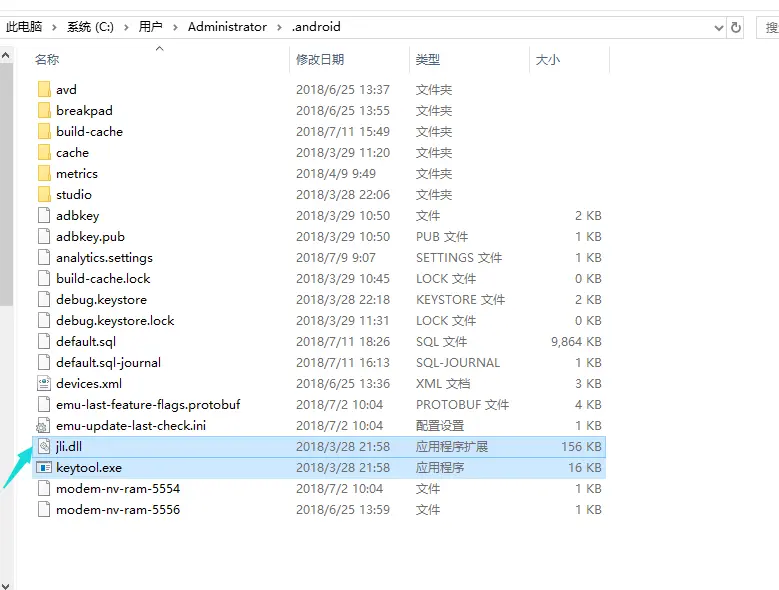The height and width of the screenshot is (590, 779).
Task: Click the 2018/4/9 9:49 modified date
Action: click(336, 173)
